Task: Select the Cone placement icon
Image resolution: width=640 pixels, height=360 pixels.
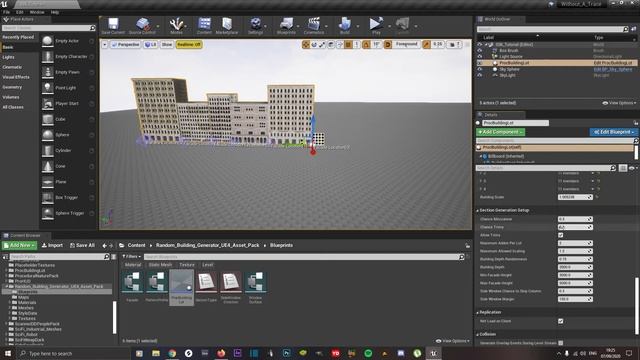Action: coord(48,166)
